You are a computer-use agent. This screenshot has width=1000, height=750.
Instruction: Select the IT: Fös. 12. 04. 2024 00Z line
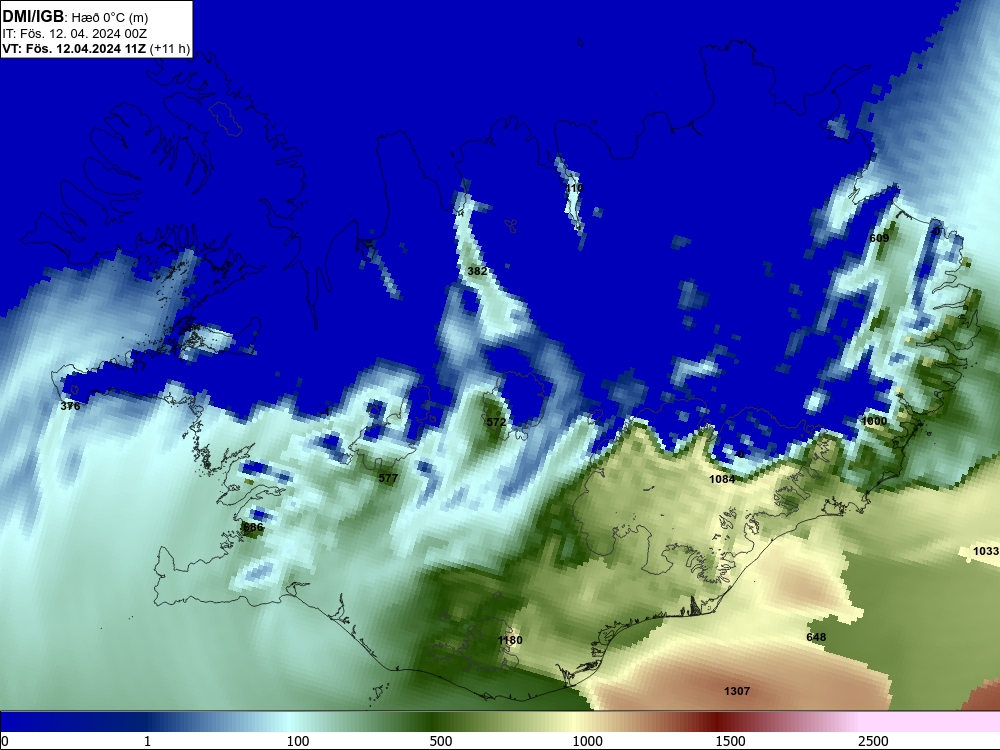click(75, 33)
